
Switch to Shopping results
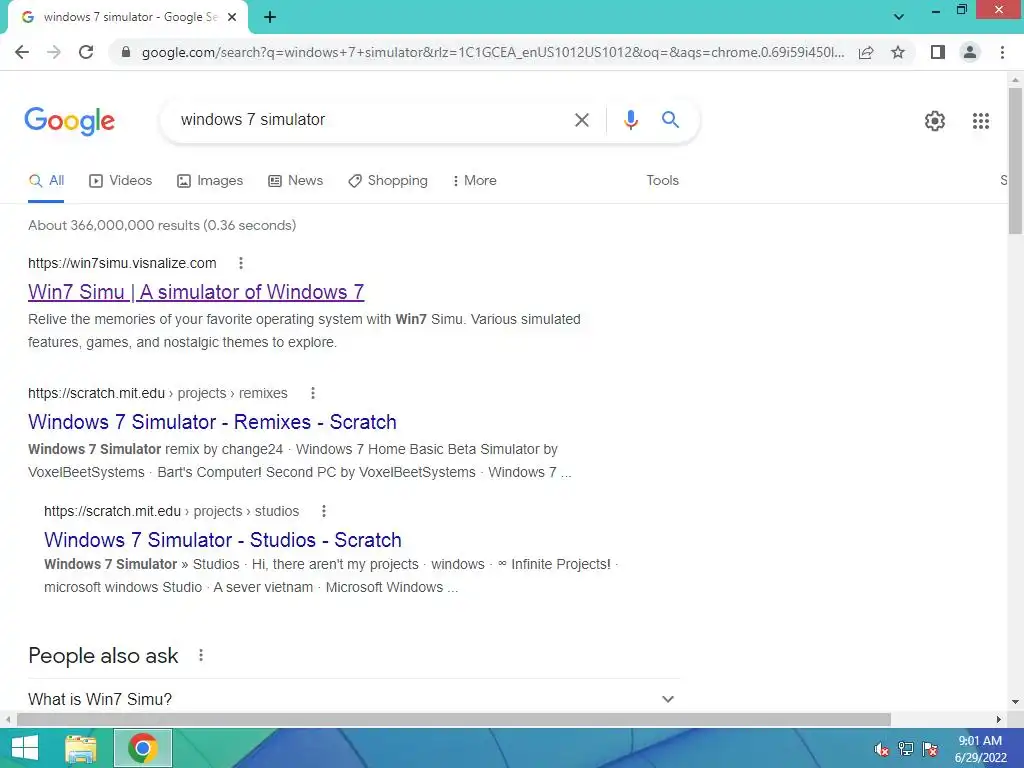(x=388, y=181)
